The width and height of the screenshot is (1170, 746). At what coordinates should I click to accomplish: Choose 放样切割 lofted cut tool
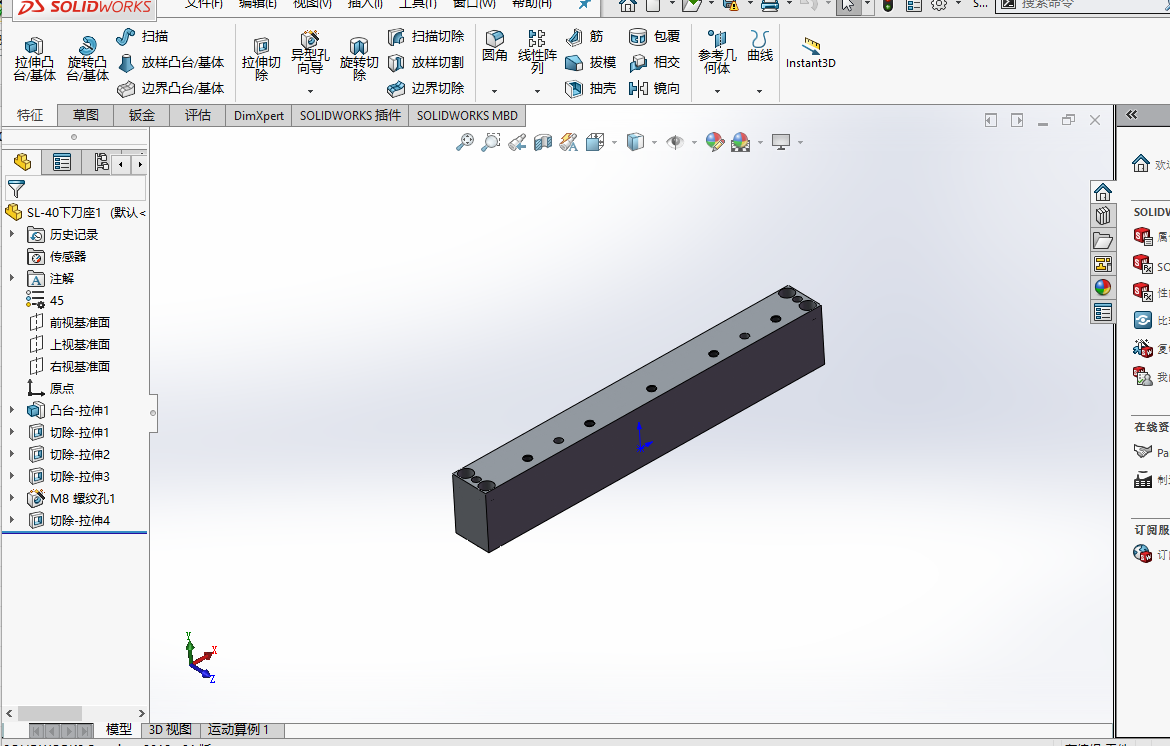coord(426,62)
